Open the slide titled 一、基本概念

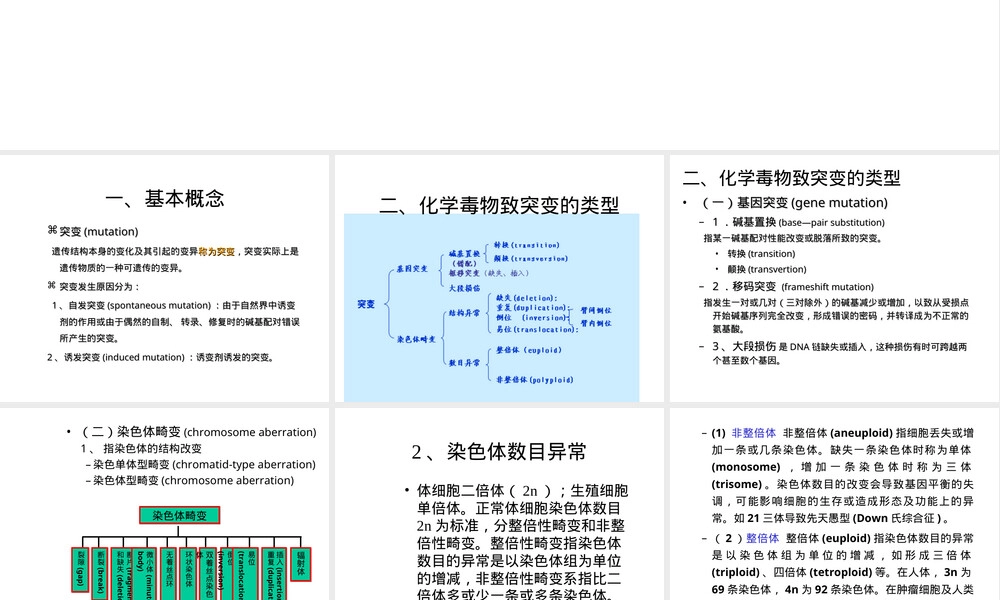165,278
